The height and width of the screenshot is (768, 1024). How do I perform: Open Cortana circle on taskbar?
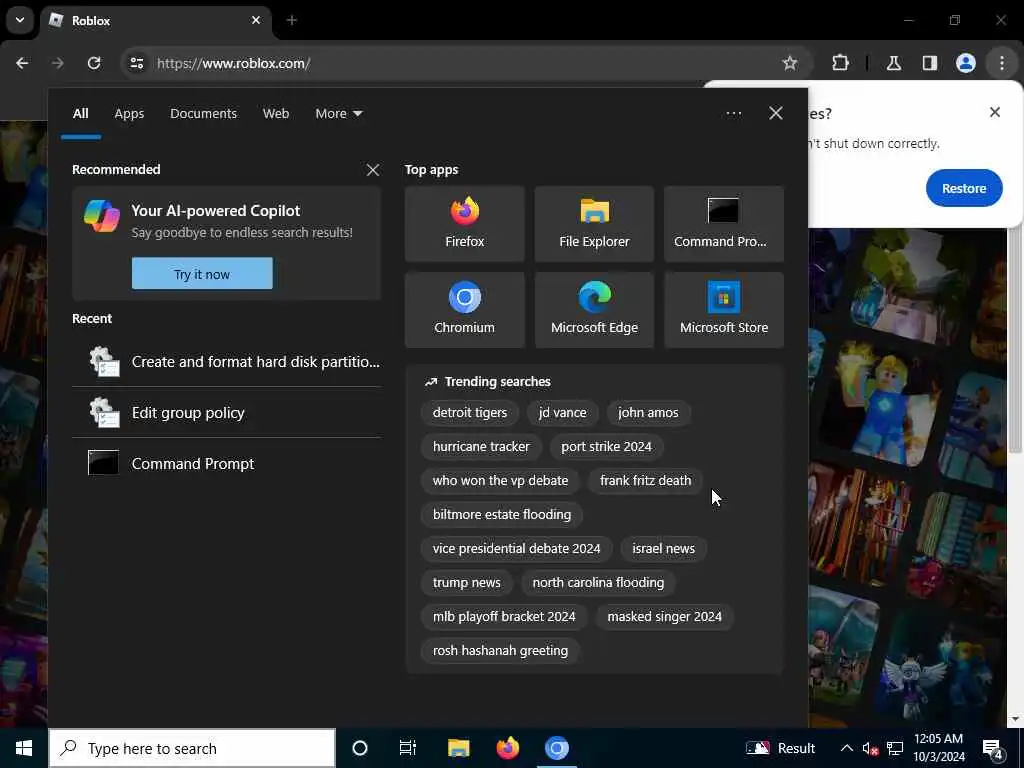point(360,748)
